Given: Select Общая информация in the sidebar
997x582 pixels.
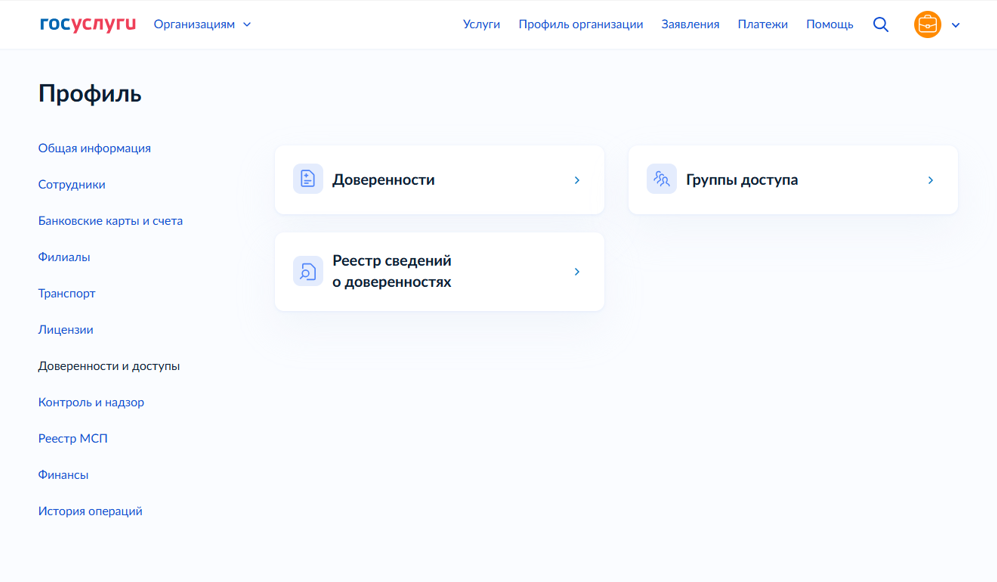Looking at the screenshot, I should pos(94,148).
